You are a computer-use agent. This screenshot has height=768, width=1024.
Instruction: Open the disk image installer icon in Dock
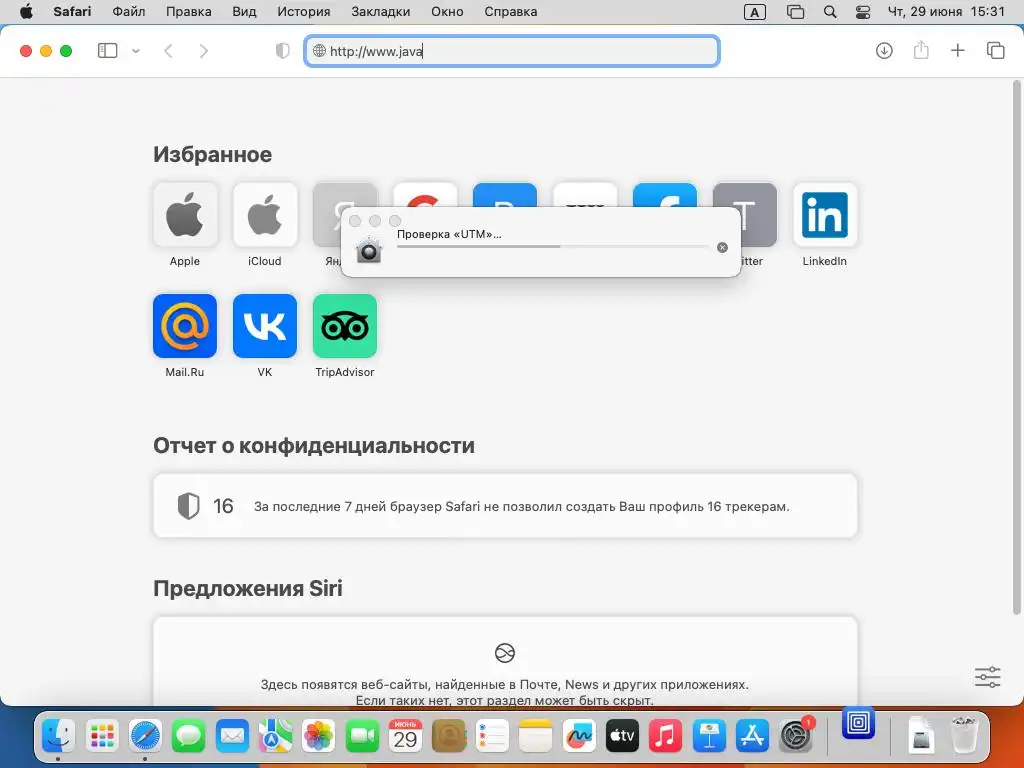click(x=921, y=736)
